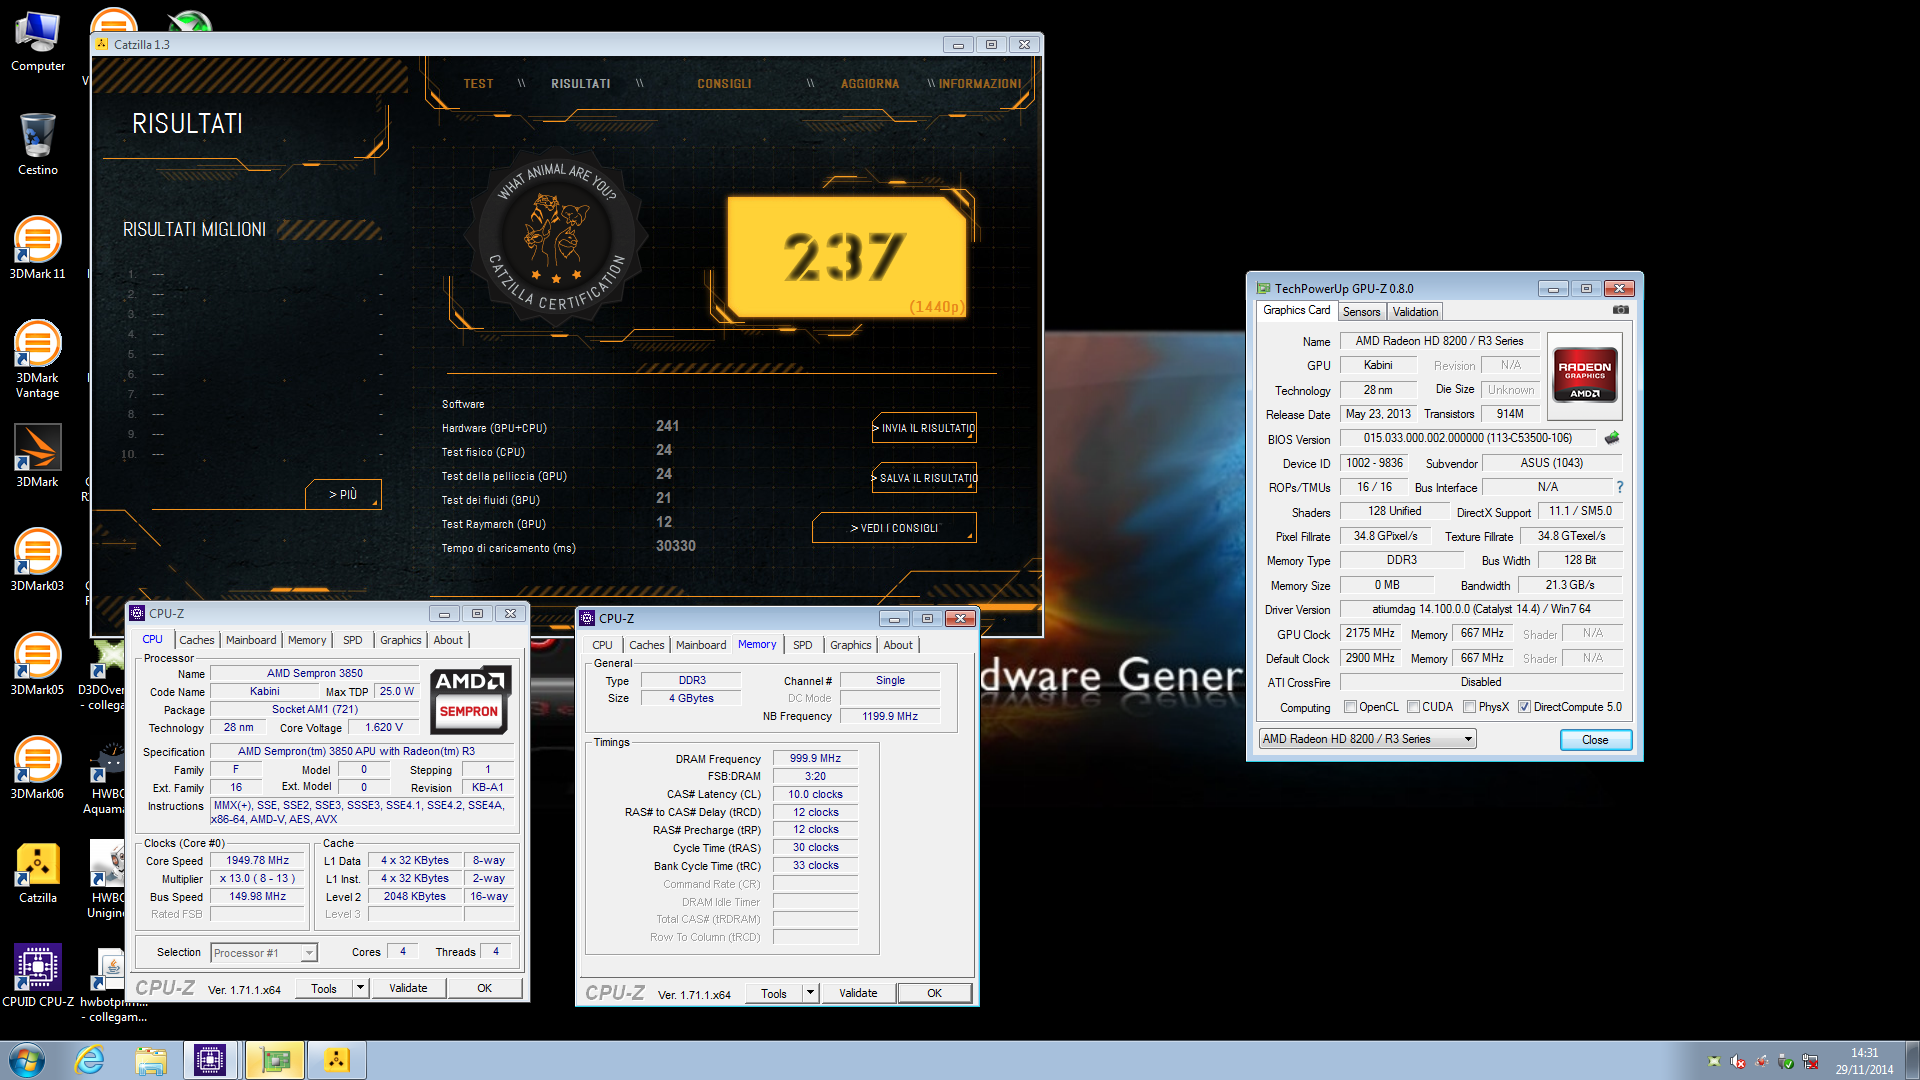
Task: Launch the 3DMark03 shortcut
Action: (37, 560)
